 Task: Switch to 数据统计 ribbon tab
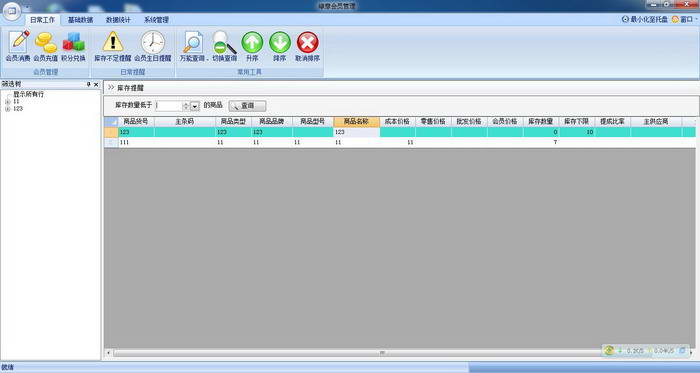pyautogui.click(x=118, y=20)
